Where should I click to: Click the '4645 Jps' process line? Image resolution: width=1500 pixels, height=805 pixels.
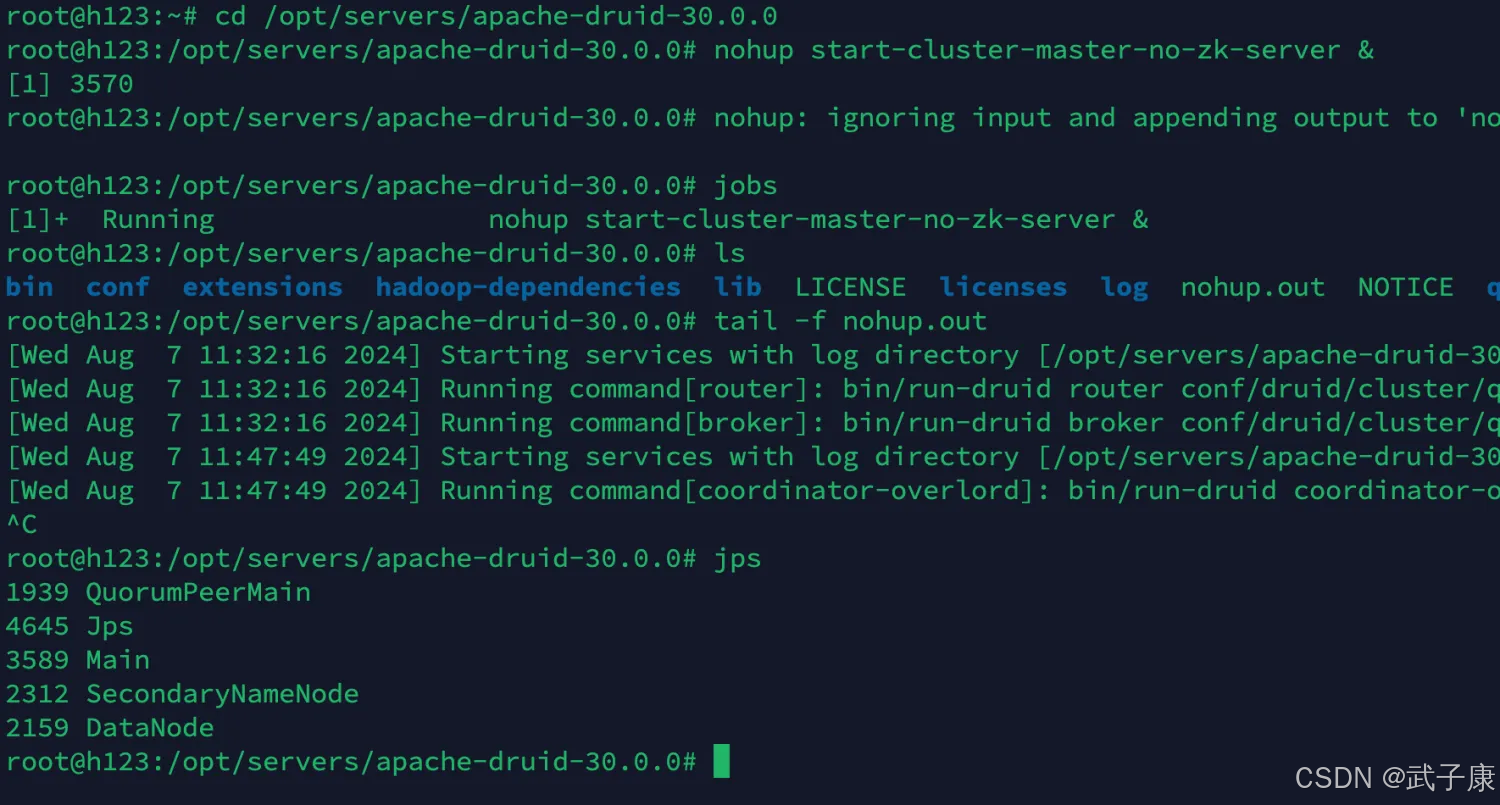(x=70, y=626)
